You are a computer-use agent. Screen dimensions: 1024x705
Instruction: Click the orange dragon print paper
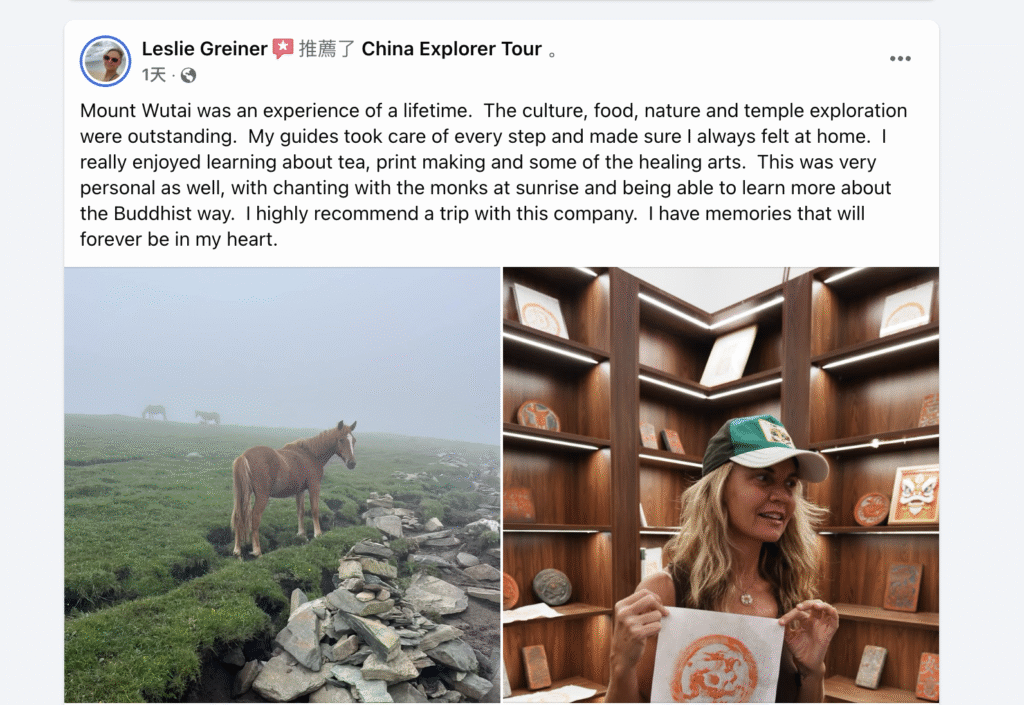coord(718,655)
